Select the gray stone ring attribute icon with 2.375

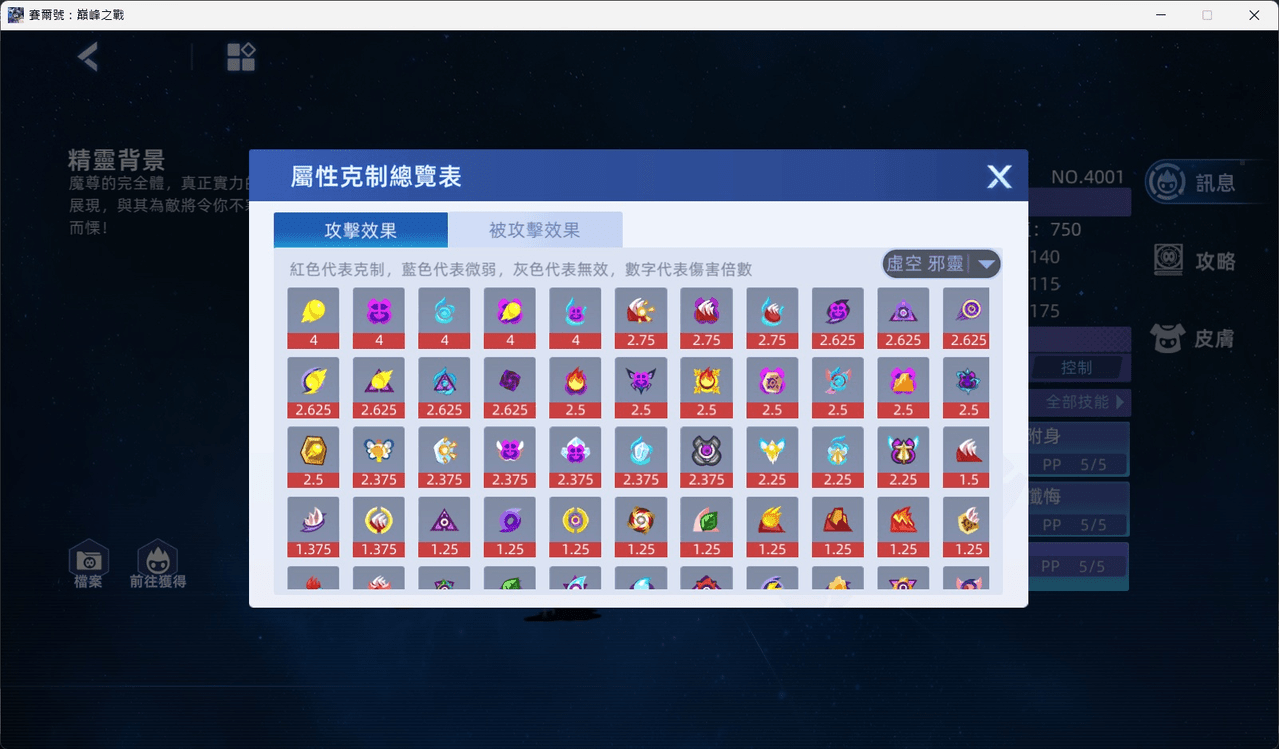(x=706, y=458)
